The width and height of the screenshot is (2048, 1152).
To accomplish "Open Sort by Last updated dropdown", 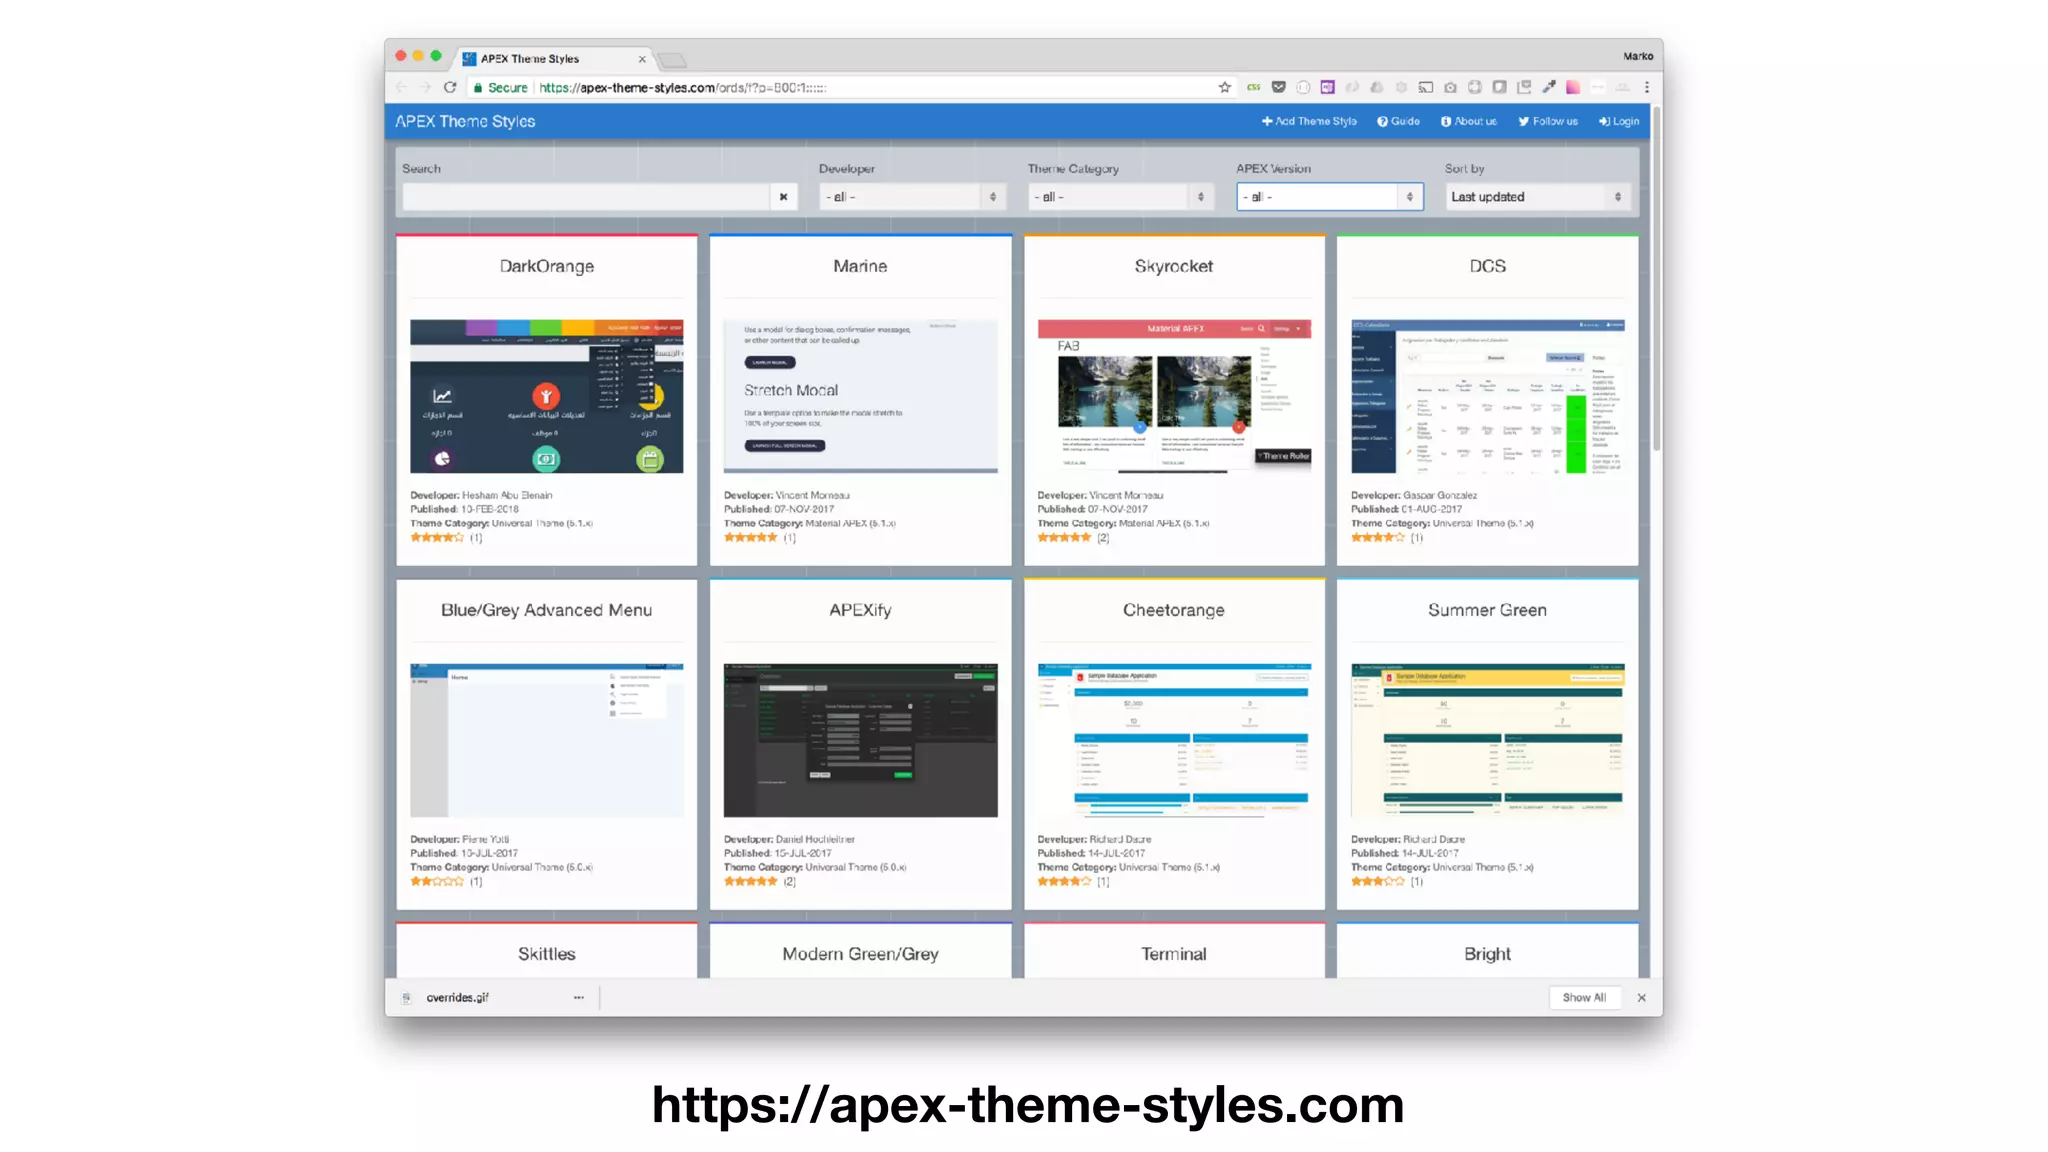I will coord(1537,197).
